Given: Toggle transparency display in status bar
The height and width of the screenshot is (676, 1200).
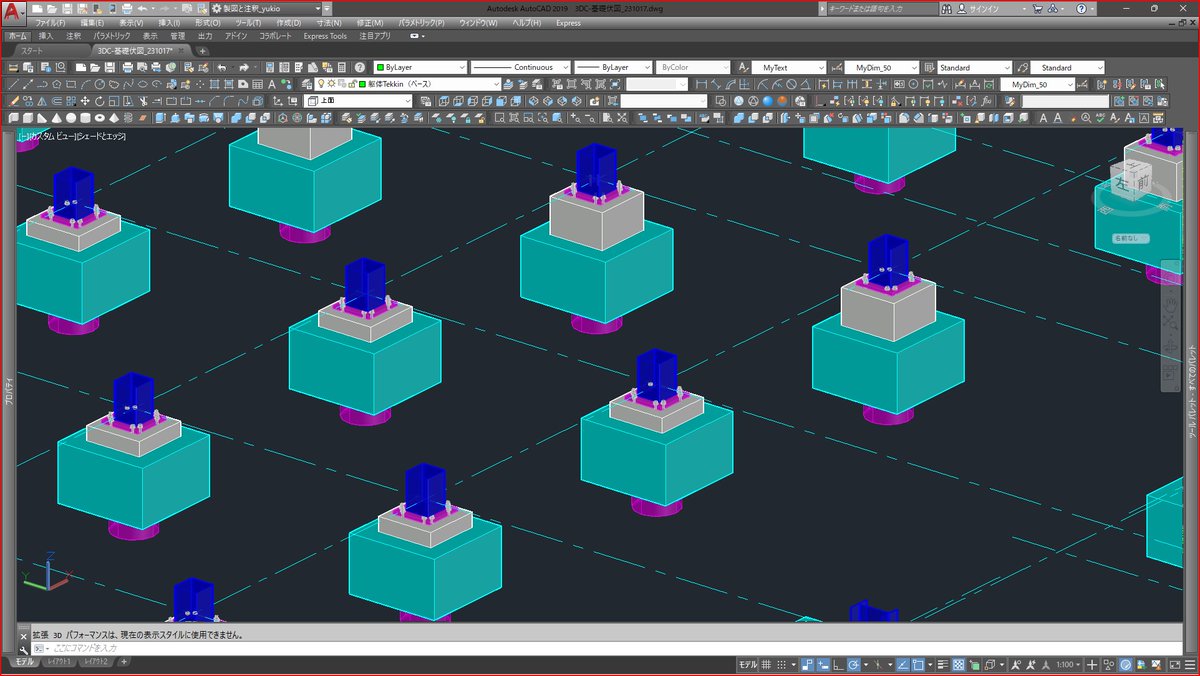Looking at the screenshot, I should coord(958,664).
